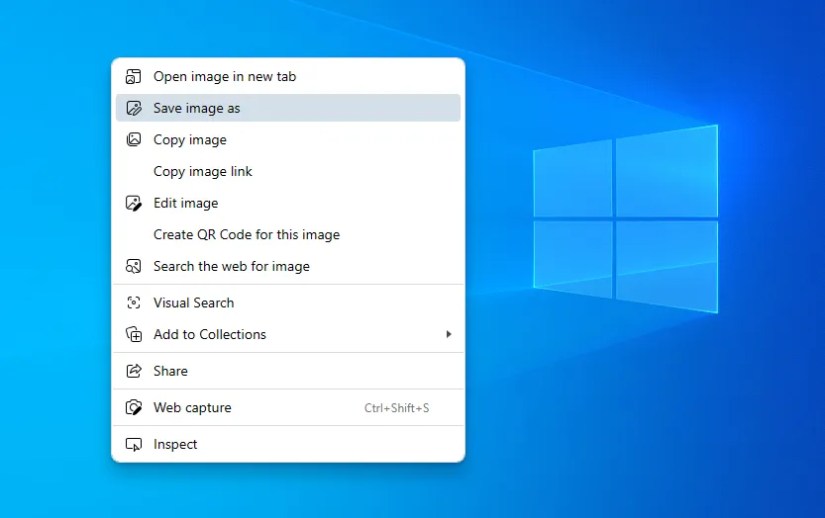This screenshot has height=518, width=825.
Task: Click the Add to Collections icon
Action: click(x=134, y=334)
